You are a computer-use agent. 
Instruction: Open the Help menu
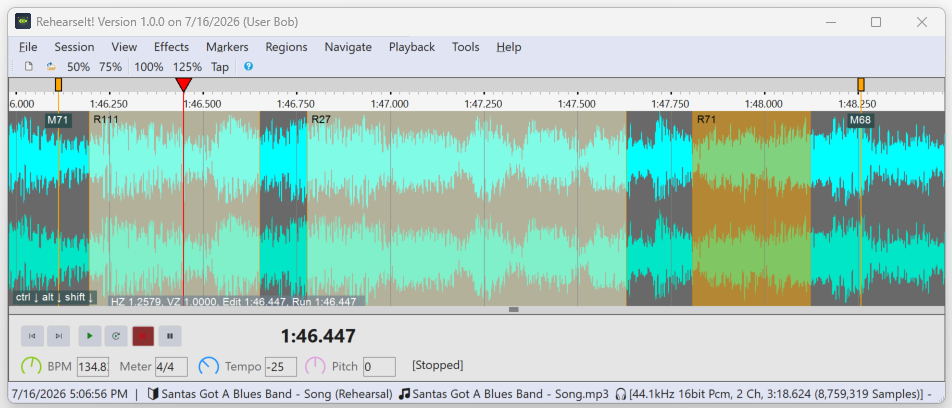click(509, 47)
